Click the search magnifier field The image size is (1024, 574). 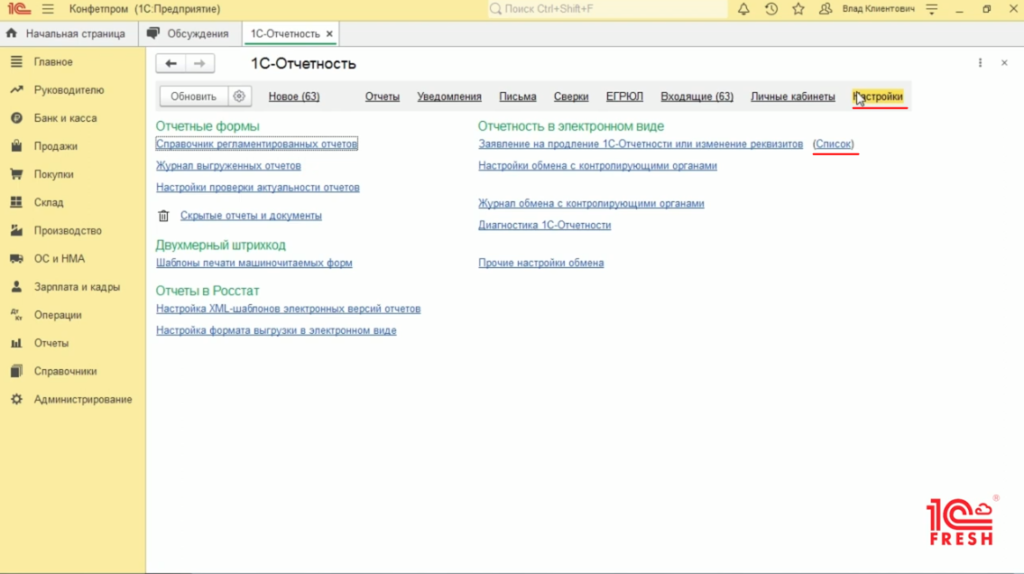point(607,9)
